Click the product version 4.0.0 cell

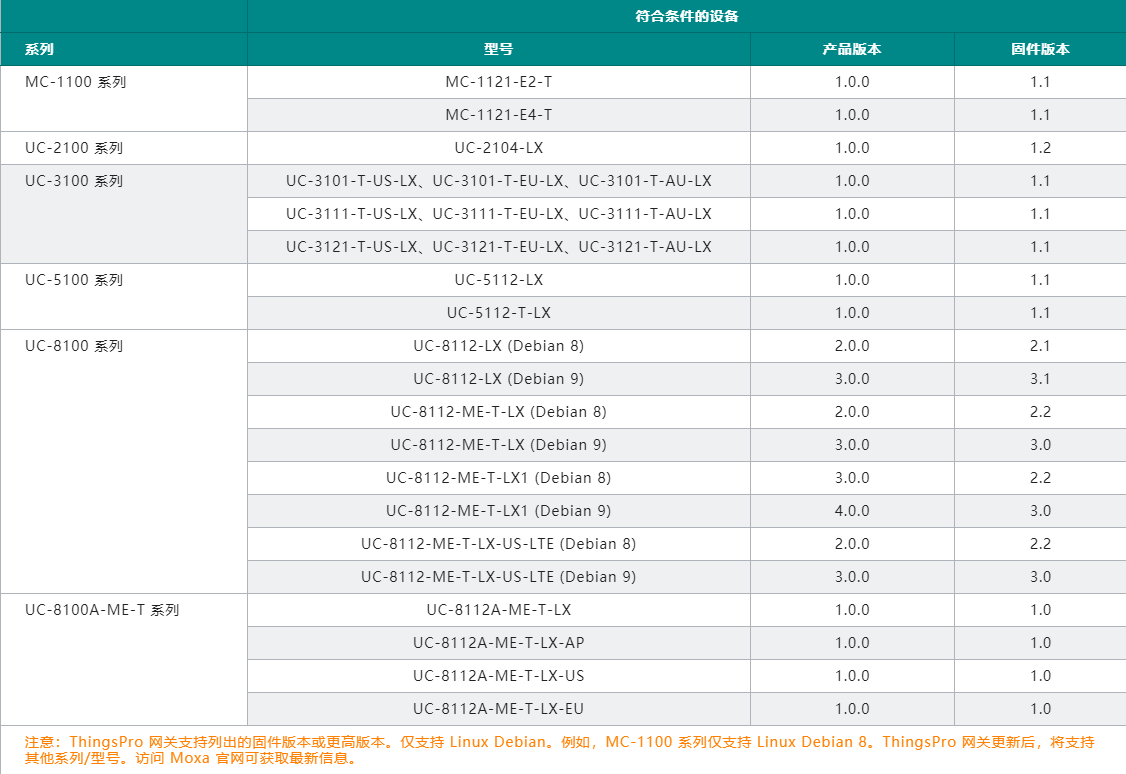(851, 511)
